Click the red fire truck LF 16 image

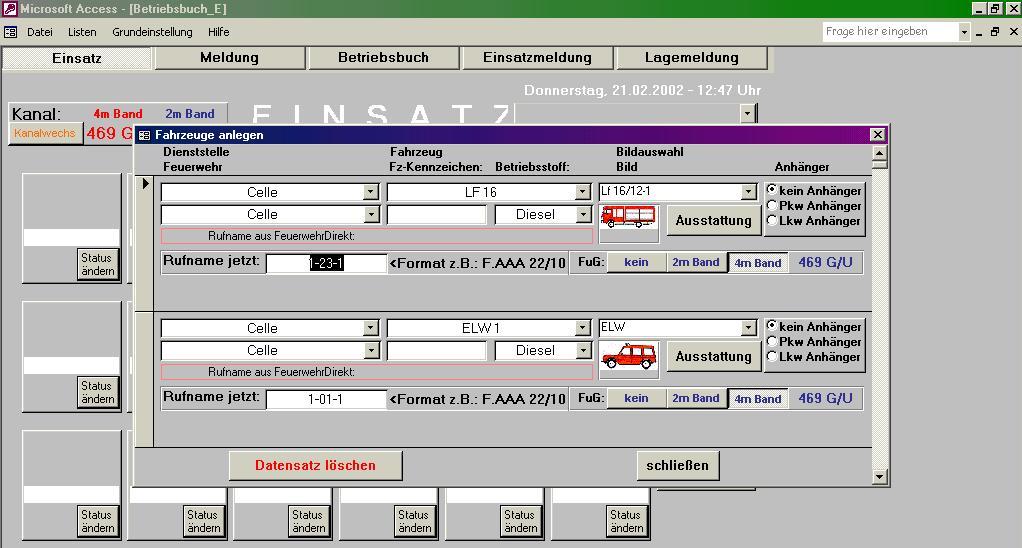click(x=628, y=217)
